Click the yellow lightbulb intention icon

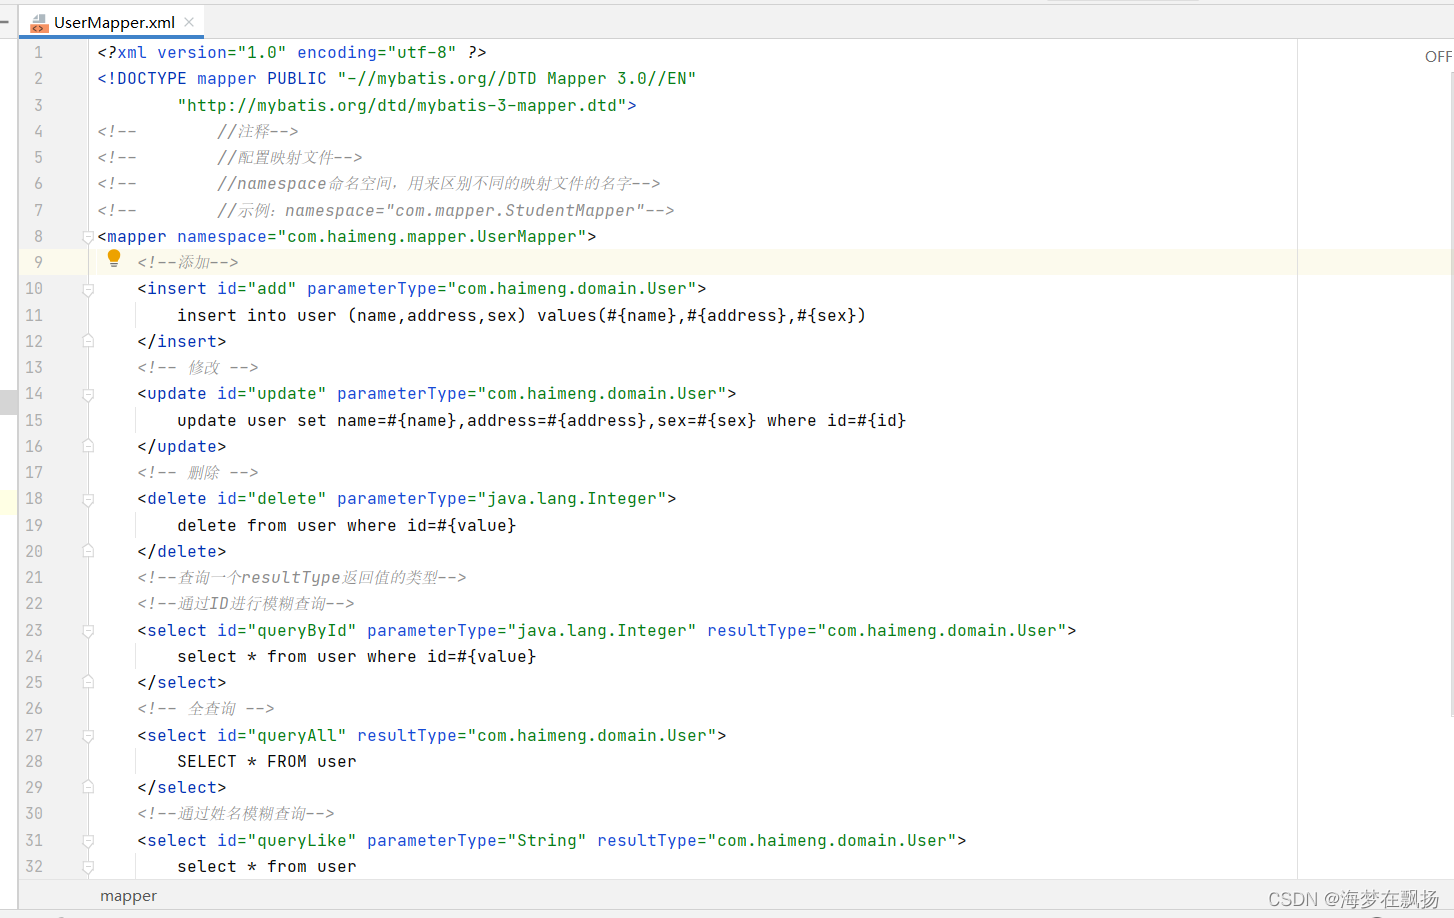114,259
